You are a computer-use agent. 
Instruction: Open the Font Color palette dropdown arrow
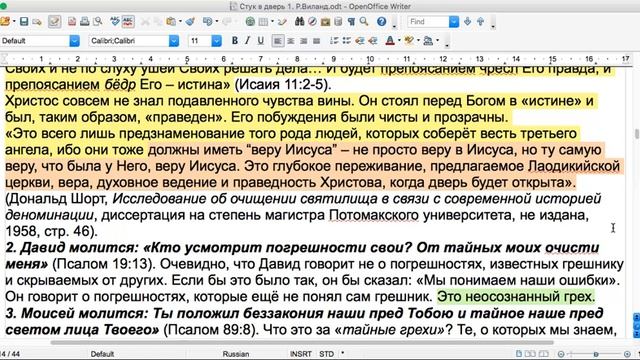(399, 41)
